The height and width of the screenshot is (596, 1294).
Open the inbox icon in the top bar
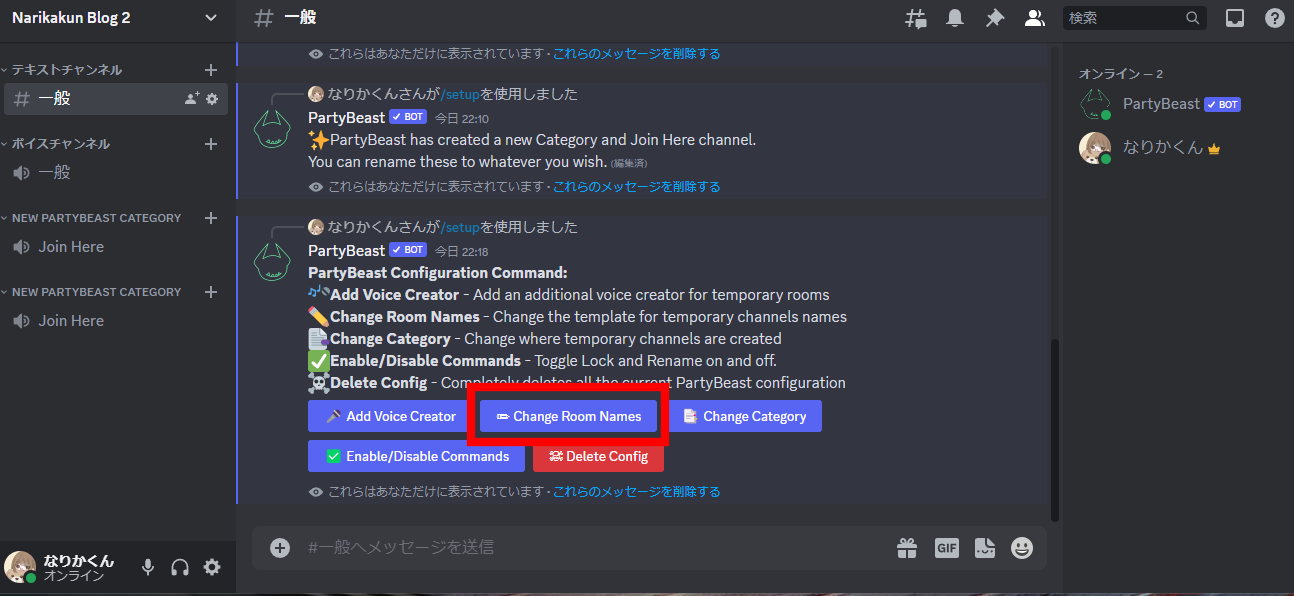pos(1234,17)
